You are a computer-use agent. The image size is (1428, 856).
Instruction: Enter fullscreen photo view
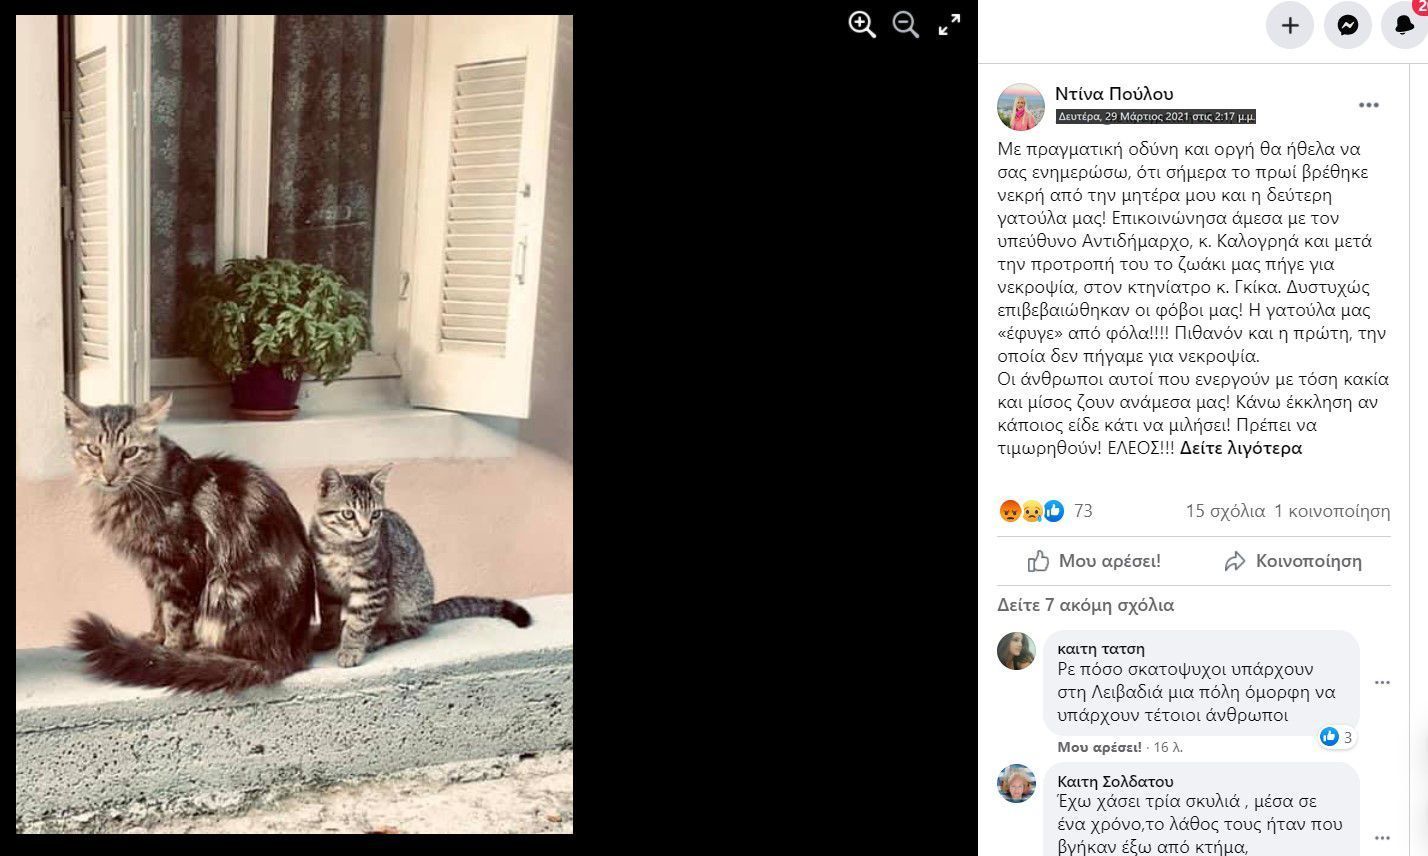click(949, 25)
